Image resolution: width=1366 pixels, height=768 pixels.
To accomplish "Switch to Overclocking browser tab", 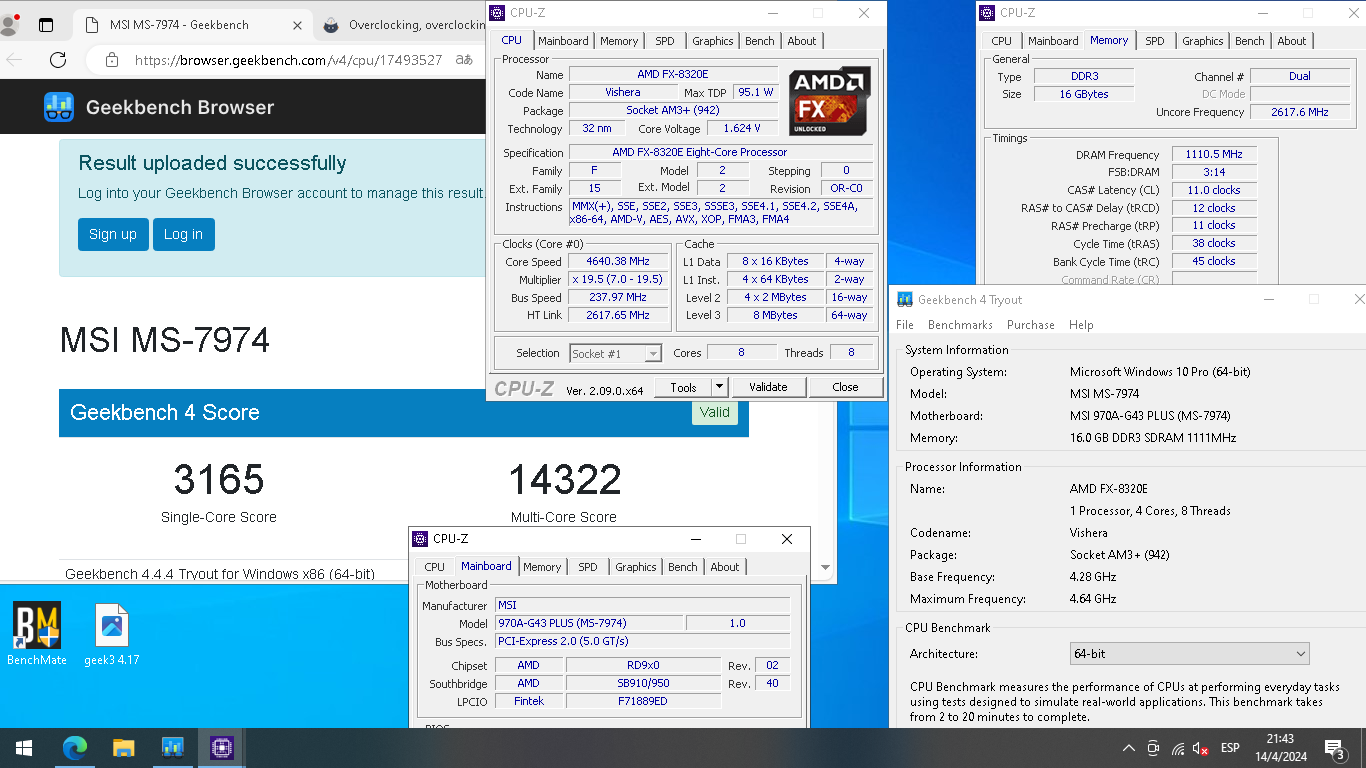I will click(403, 25).
